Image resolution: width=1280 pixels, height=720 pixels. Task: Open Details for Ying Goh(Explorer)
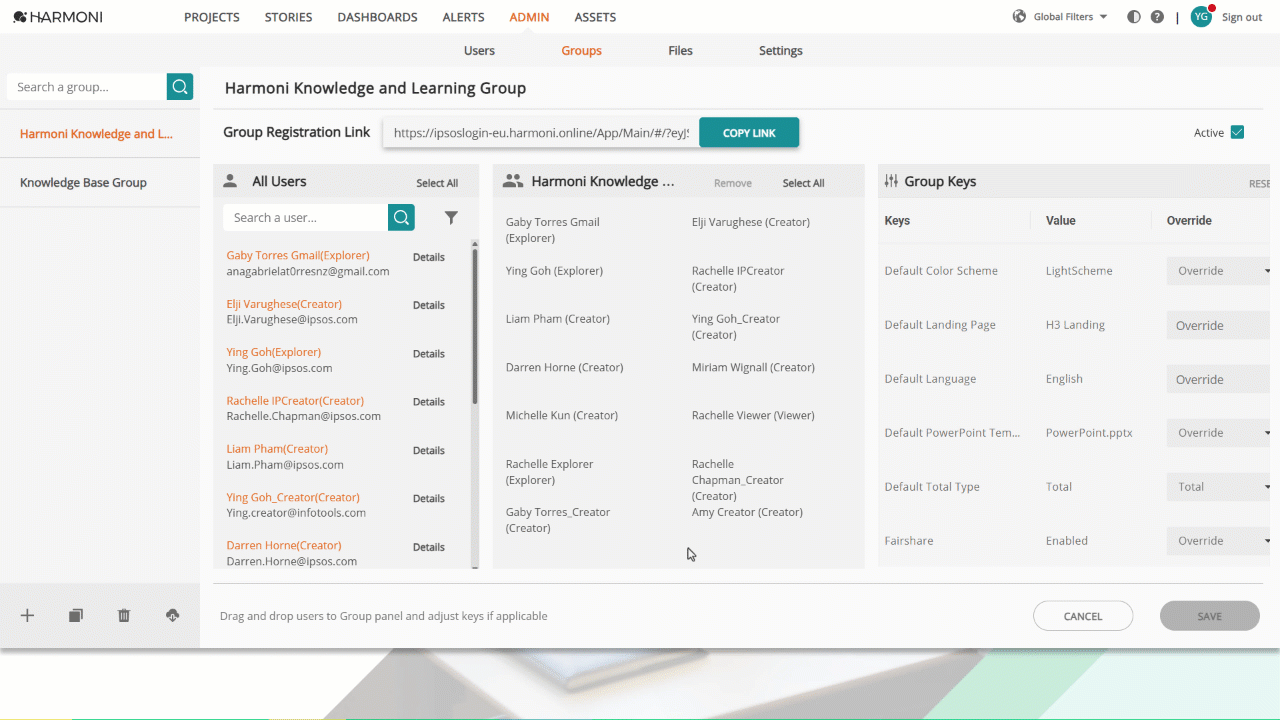(x=429, y=353)
